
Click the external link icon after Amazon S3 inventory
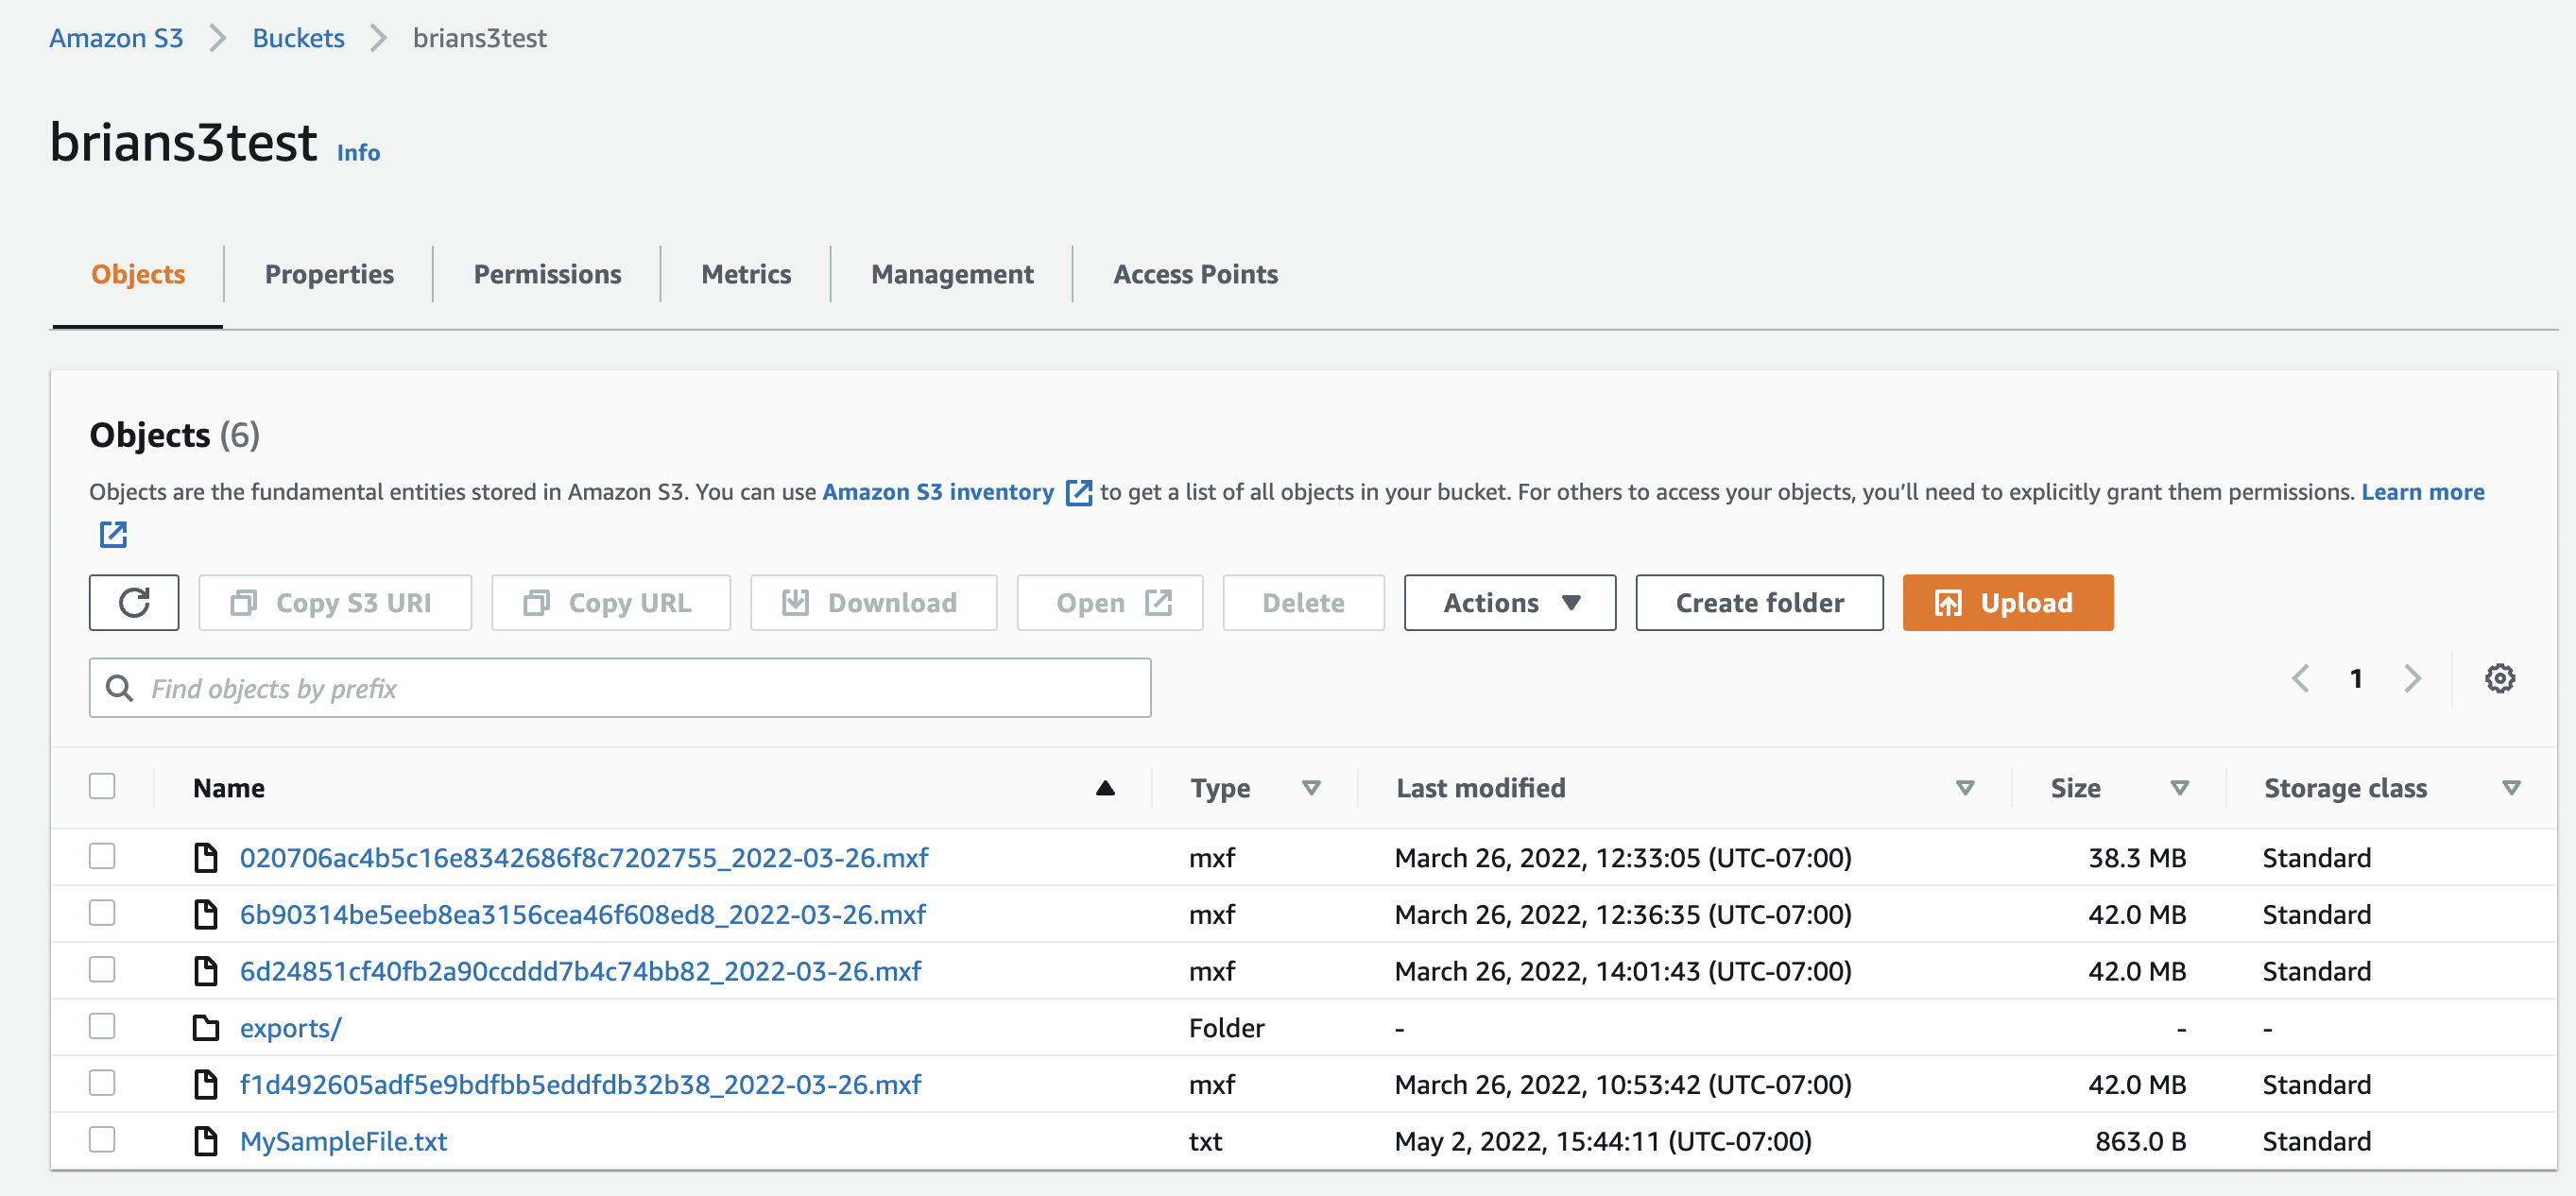[1079, 492]
